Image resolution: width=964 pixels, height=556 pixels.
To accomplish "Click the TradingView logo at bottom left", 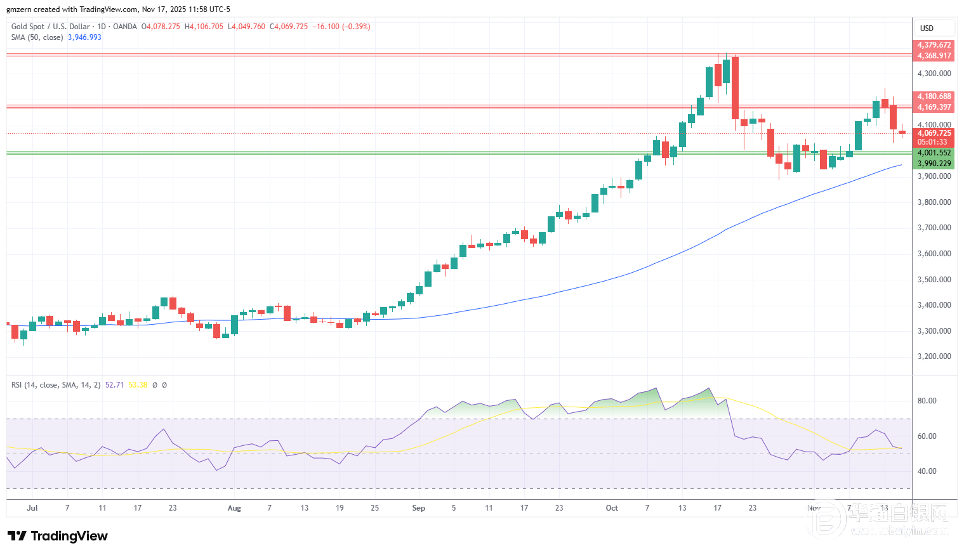I will click(58, 536).
